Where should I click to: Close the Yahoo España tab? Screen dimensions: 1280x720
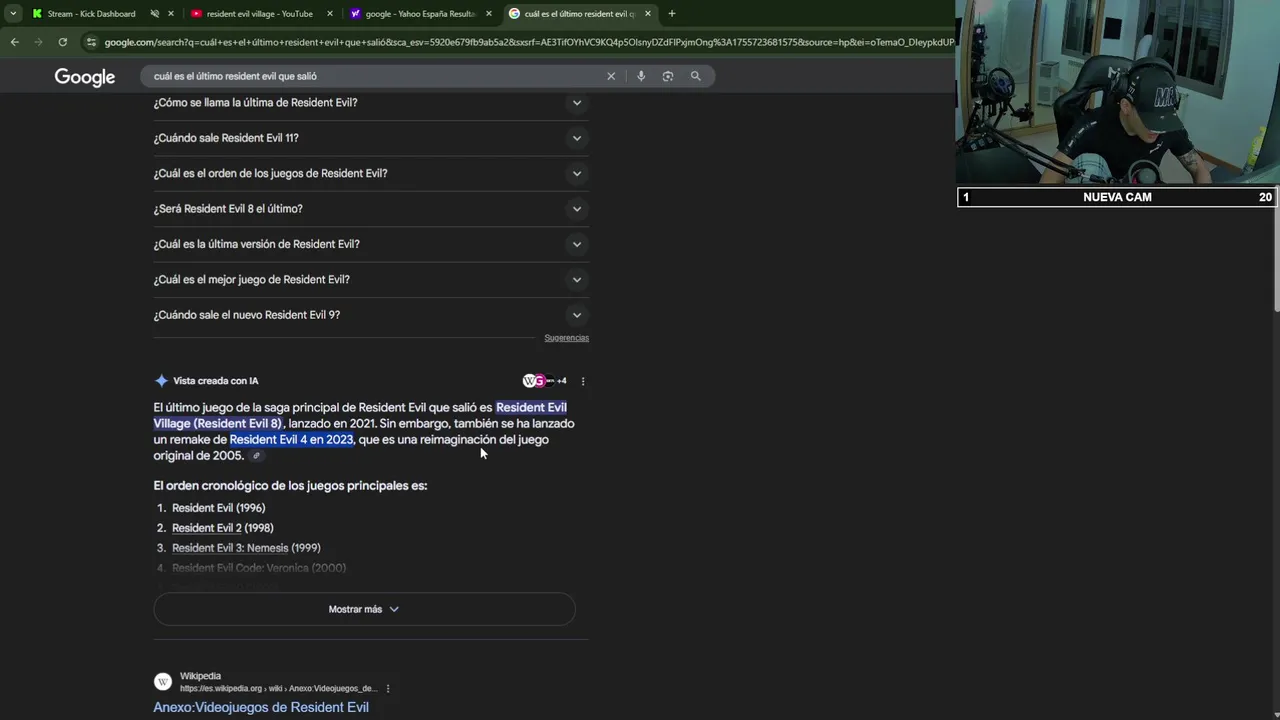[x=489, y=14]
